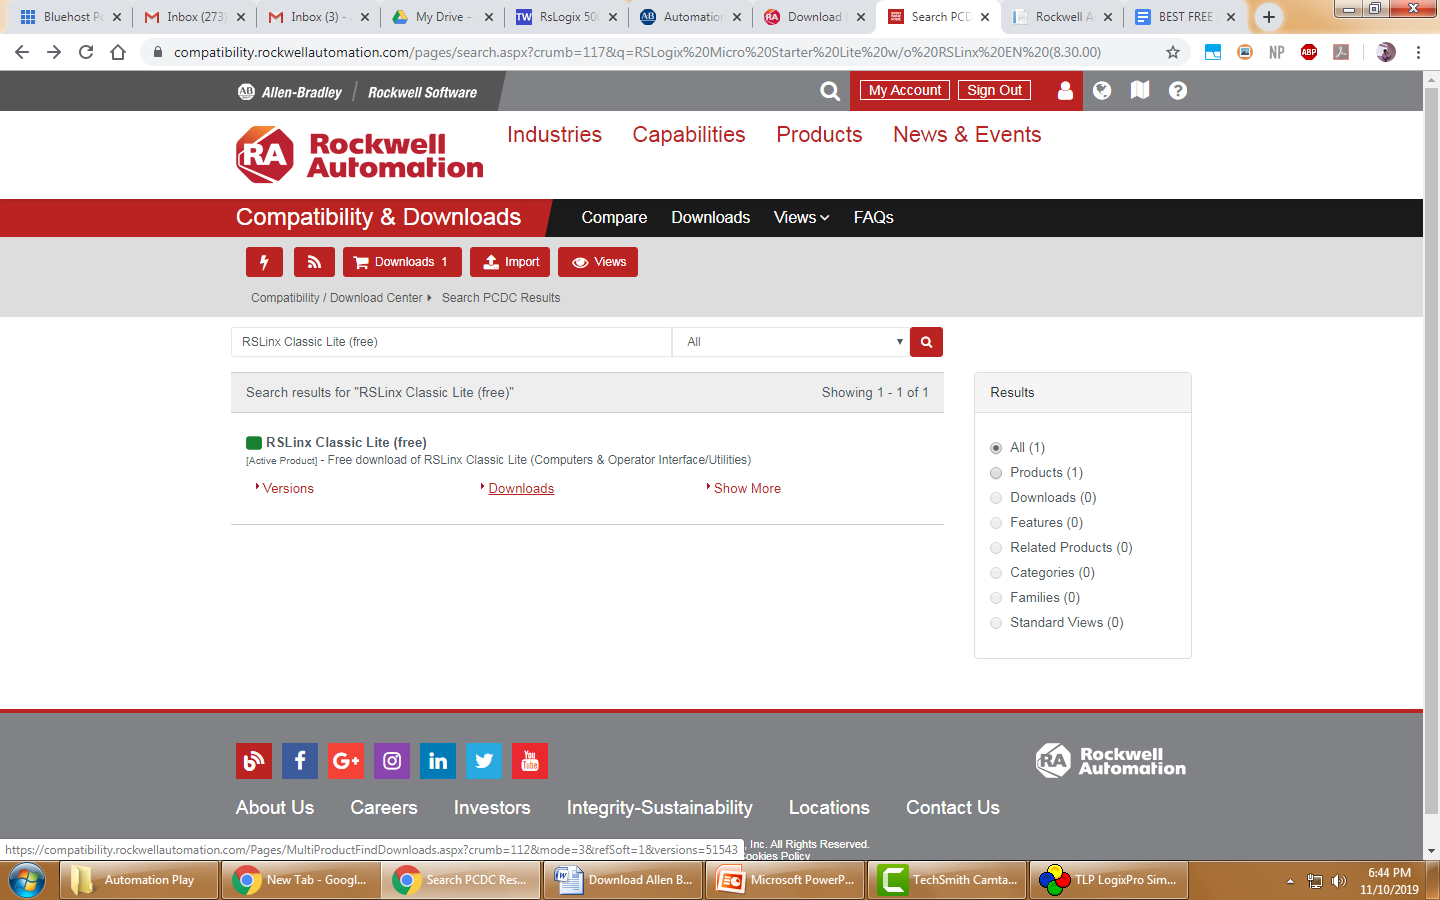Open the Downloads link for RSLinx Classic
This screenshot has width=1440, height=900.
(x=521, y=489)
